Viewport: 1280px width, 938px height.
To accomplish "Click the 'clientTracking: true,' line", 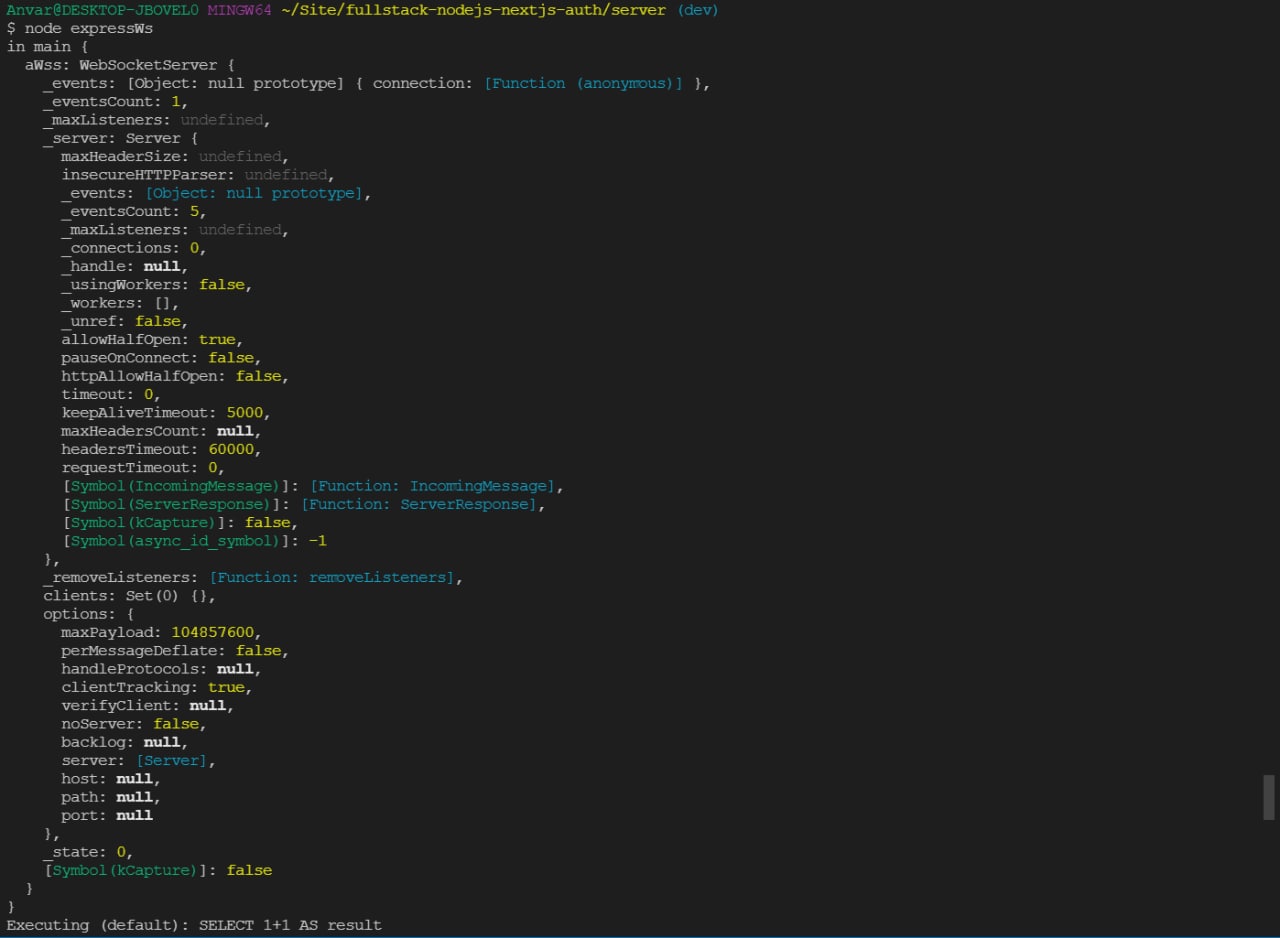I will (157, 687).
